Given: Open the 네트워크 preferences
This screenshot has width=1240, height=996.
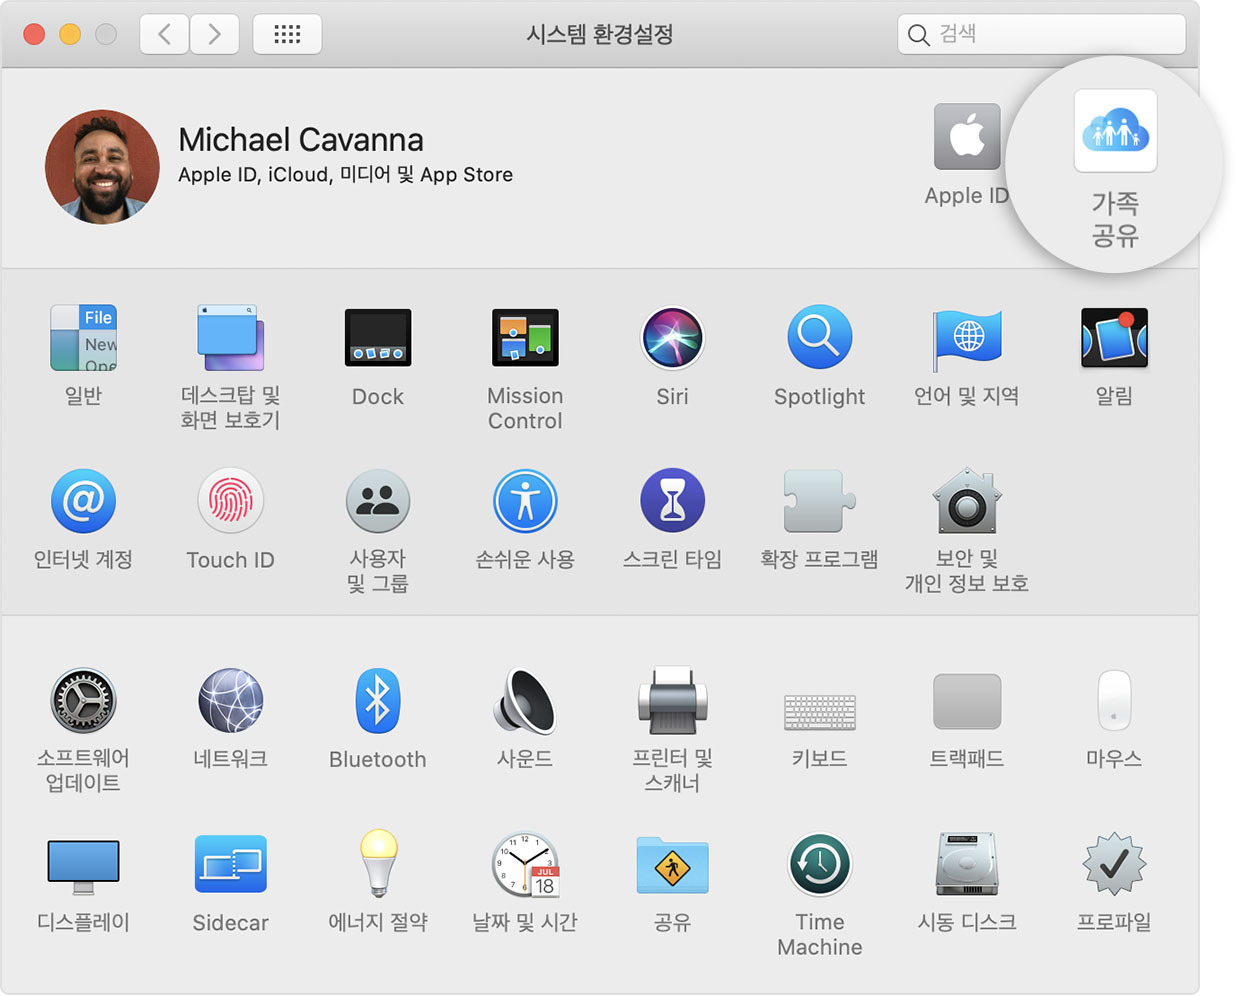Looking at the screenshot, I should 230,701.
